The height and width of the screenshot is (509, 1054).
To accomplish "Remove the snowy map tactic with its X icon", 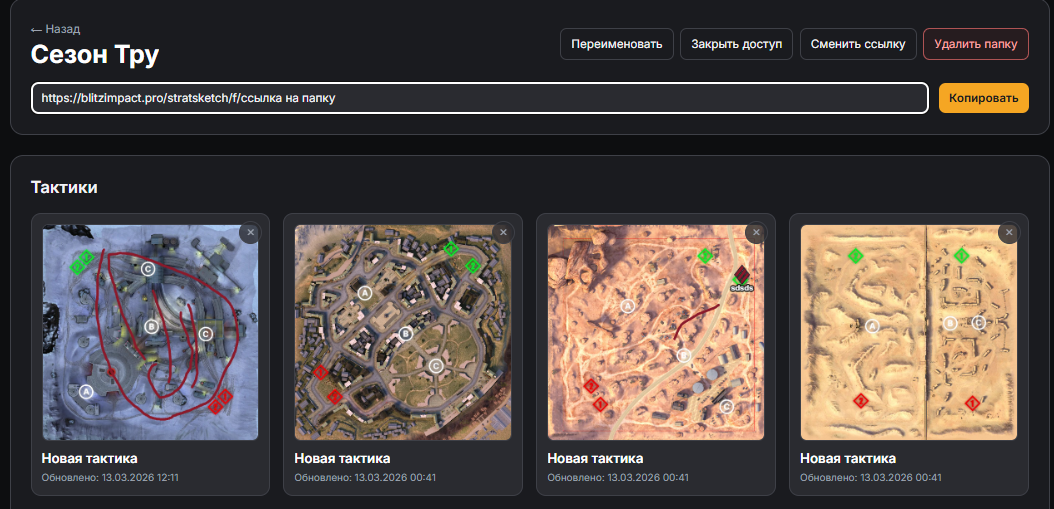I will point(250,232).
